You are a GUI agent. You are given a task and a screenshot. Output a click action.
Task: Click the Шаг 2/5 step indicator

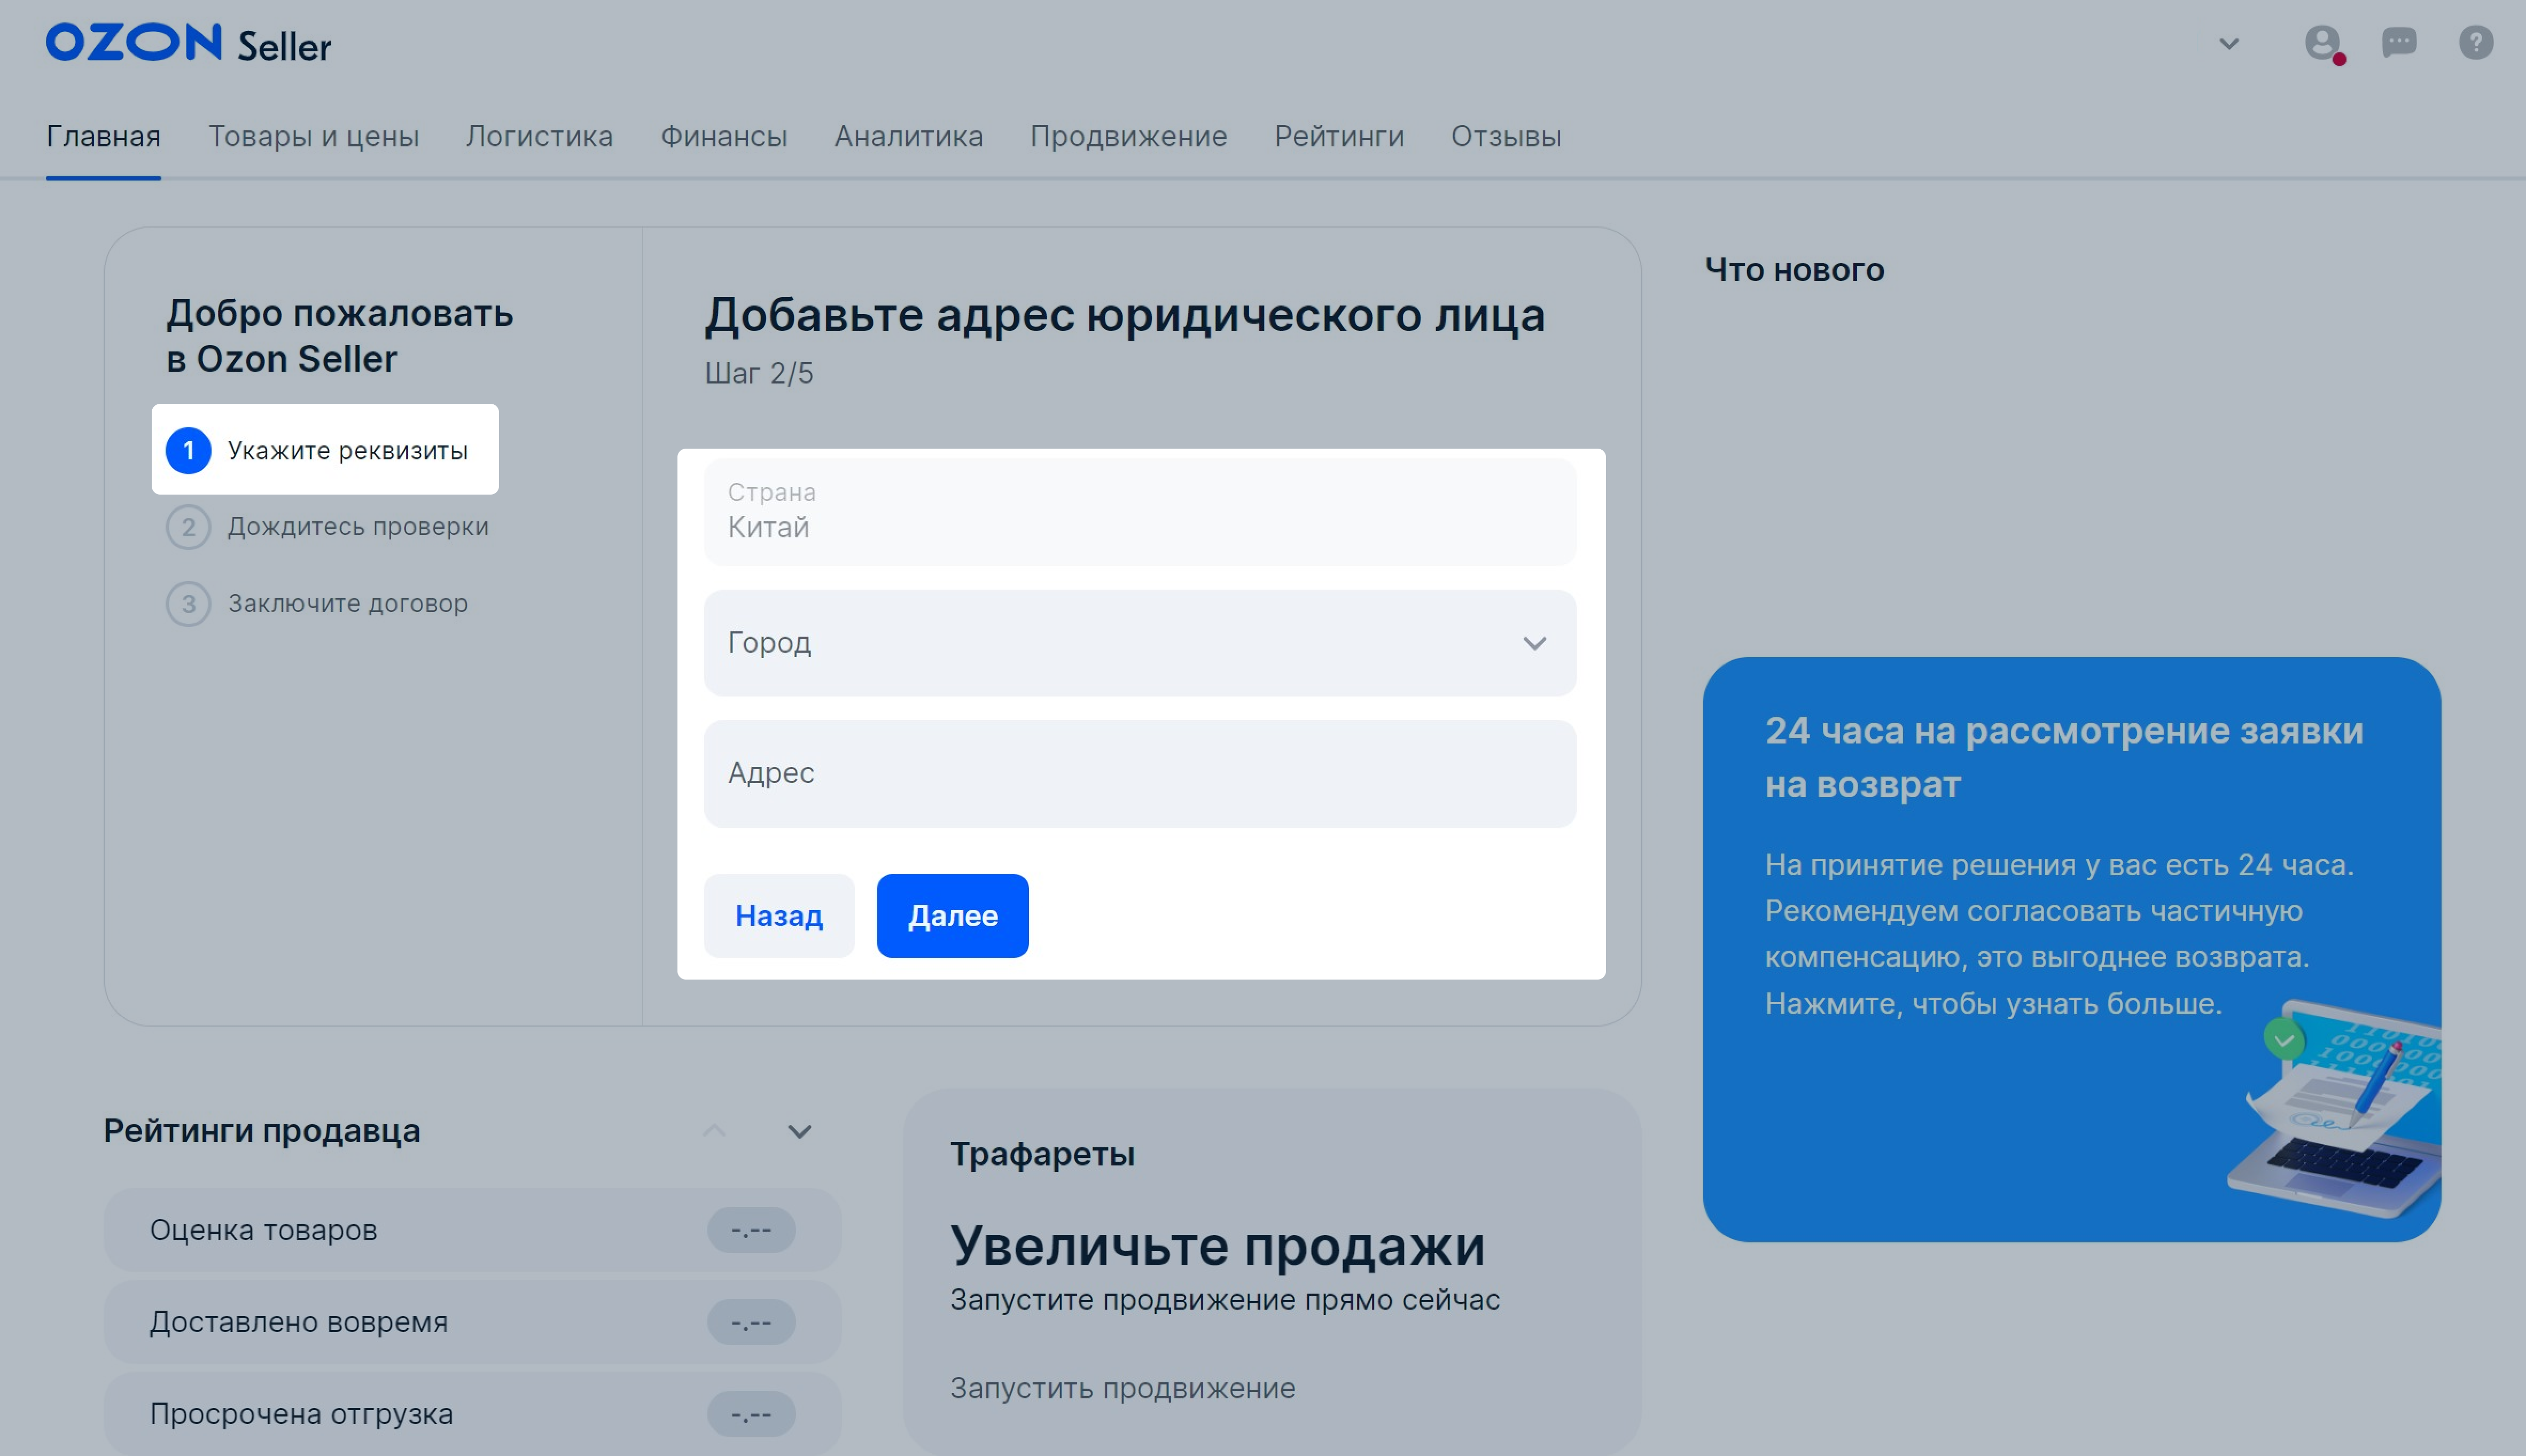tap(759, 373)
